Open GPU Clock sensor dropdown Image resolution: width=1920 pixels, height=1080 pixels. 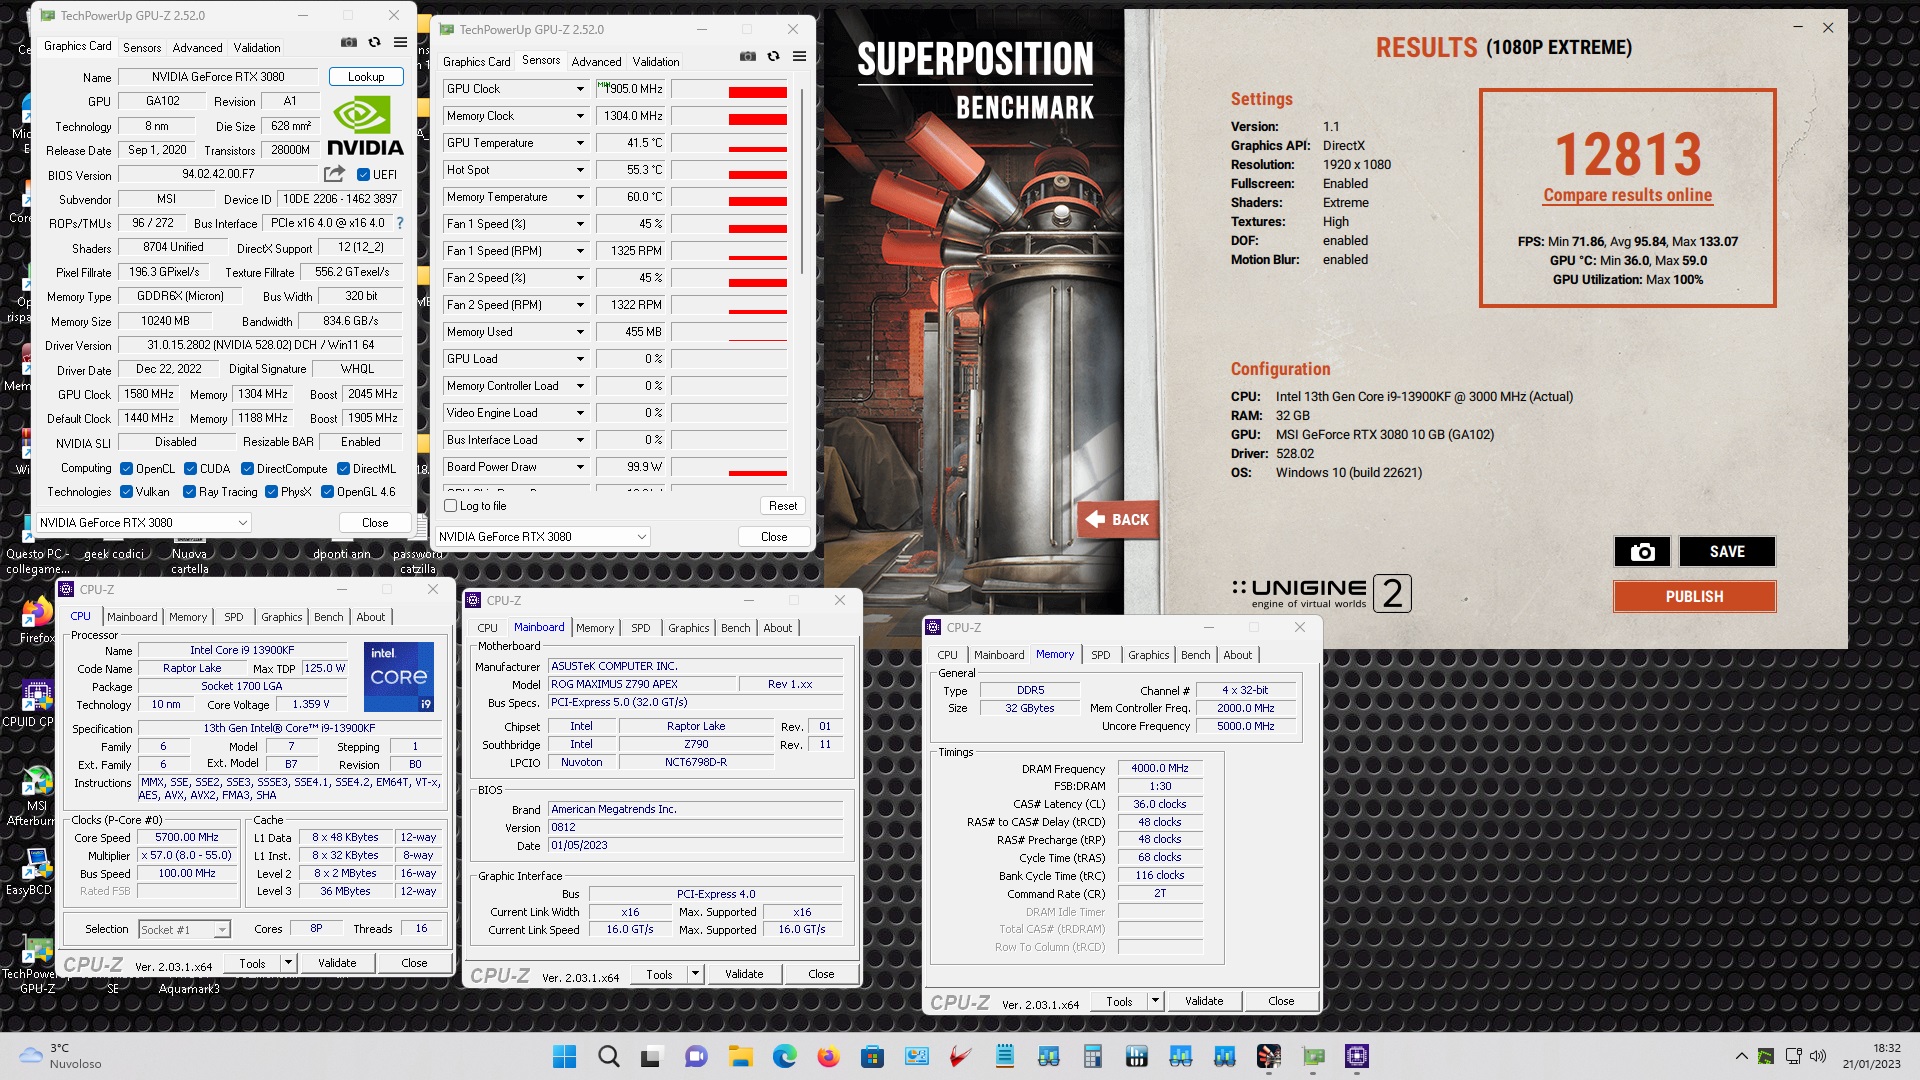pyautogui.click(x=580, y=89)
